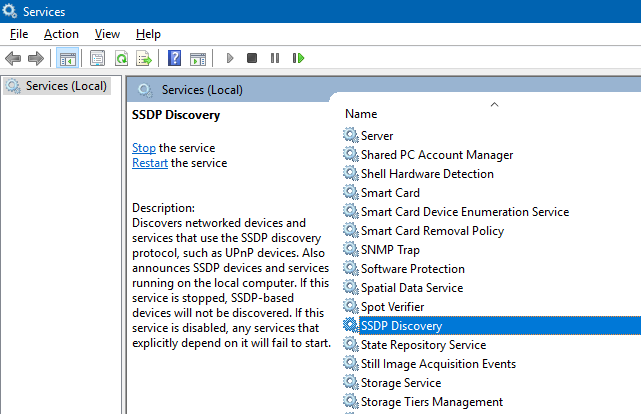This screenshot has width=641, height=414.
Task: Open the File menu
Action: point(18,34)
